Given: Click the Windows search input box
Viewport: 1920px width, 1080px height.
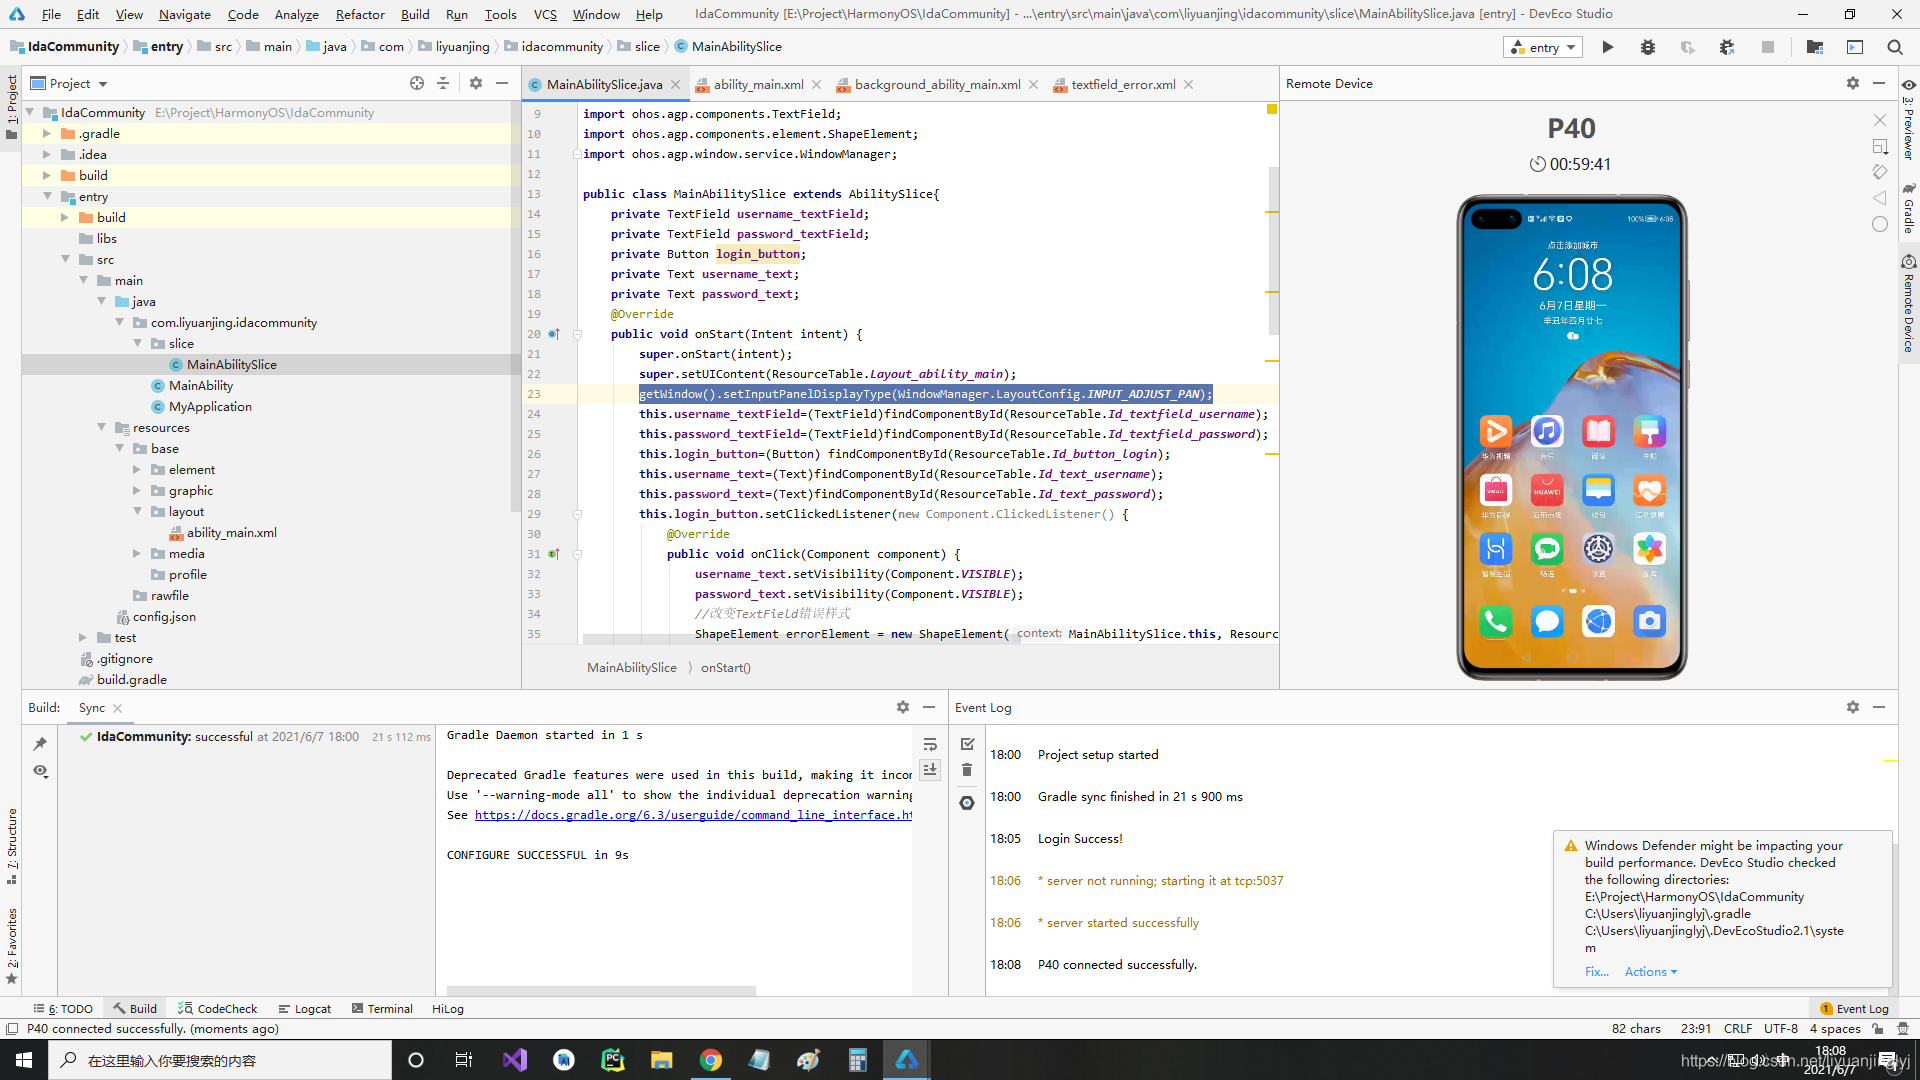Looking at the screenshot, I should [220, 1060].
